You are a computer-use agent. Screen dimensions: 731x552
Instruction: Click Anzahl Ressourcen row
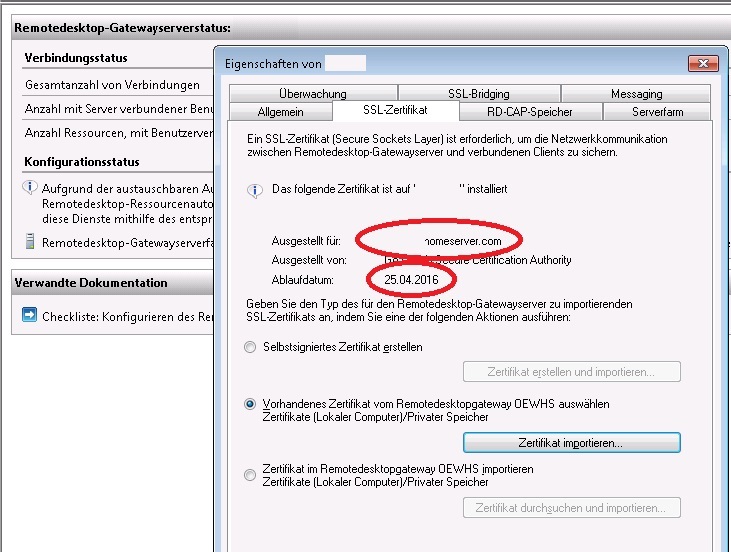coord(119,133)
